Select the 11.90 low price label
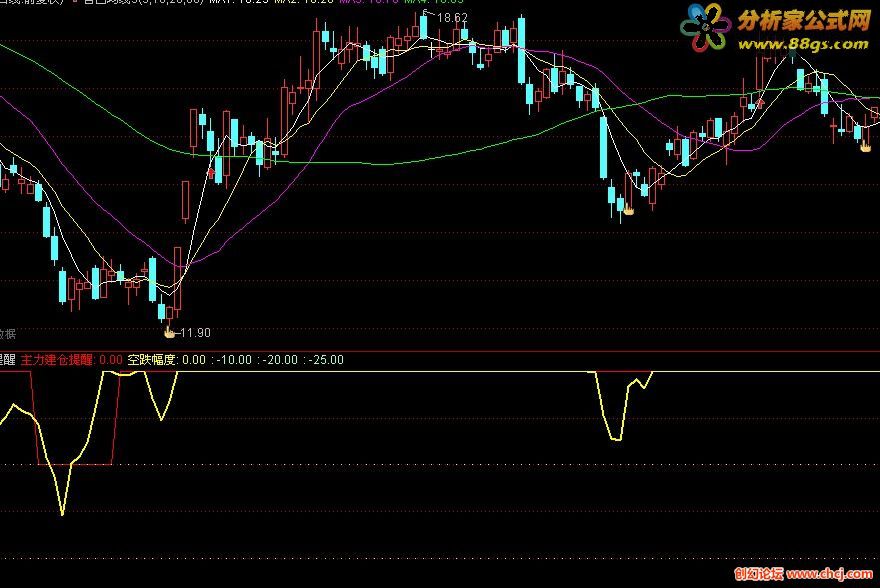 195,333
